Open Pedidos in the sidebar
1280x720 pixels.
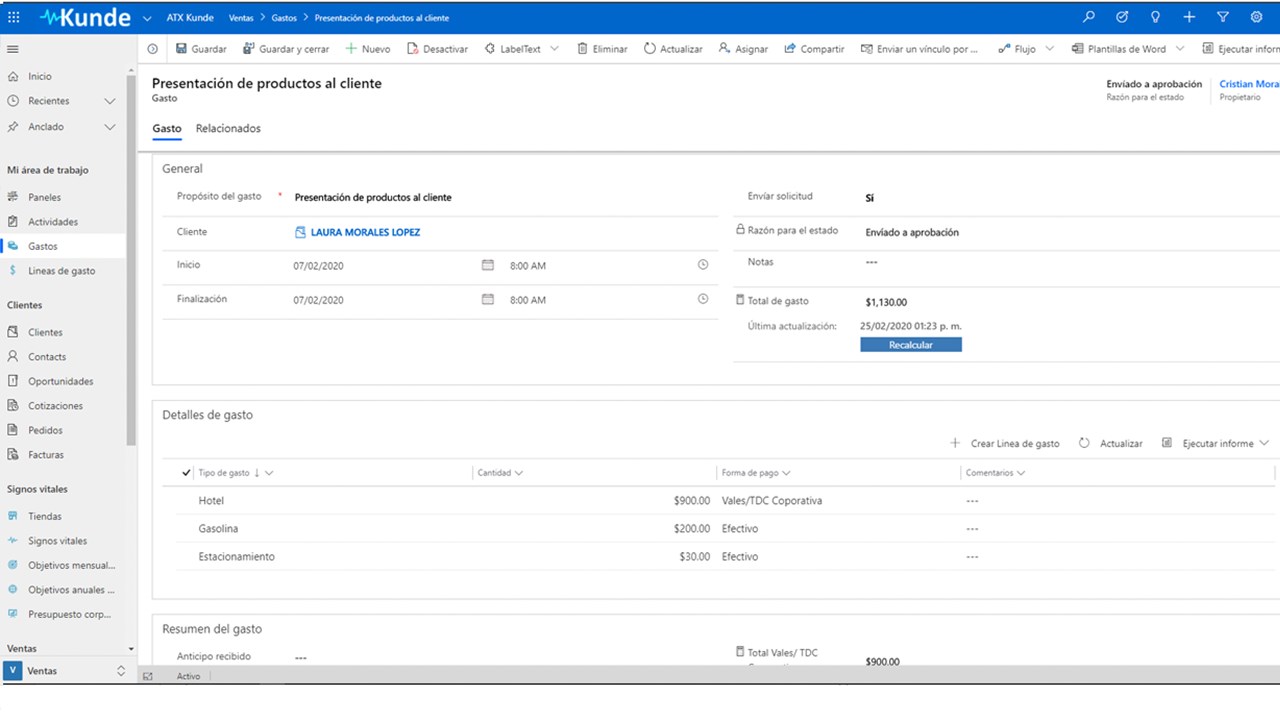click(x=45, y=431)
